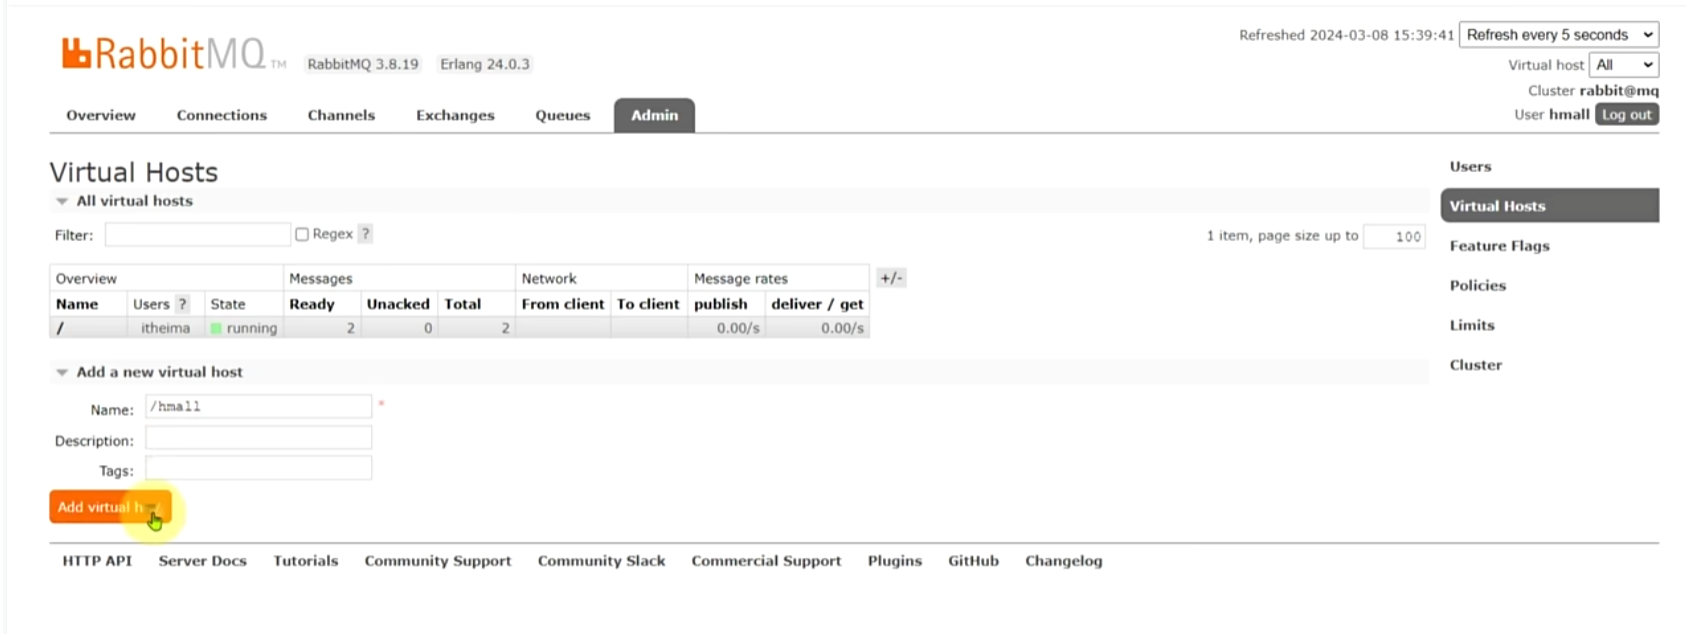Click the page size field showing 100
Image resolution: width=1686 pixels, height=634 pixels.
click(1394, 236)
